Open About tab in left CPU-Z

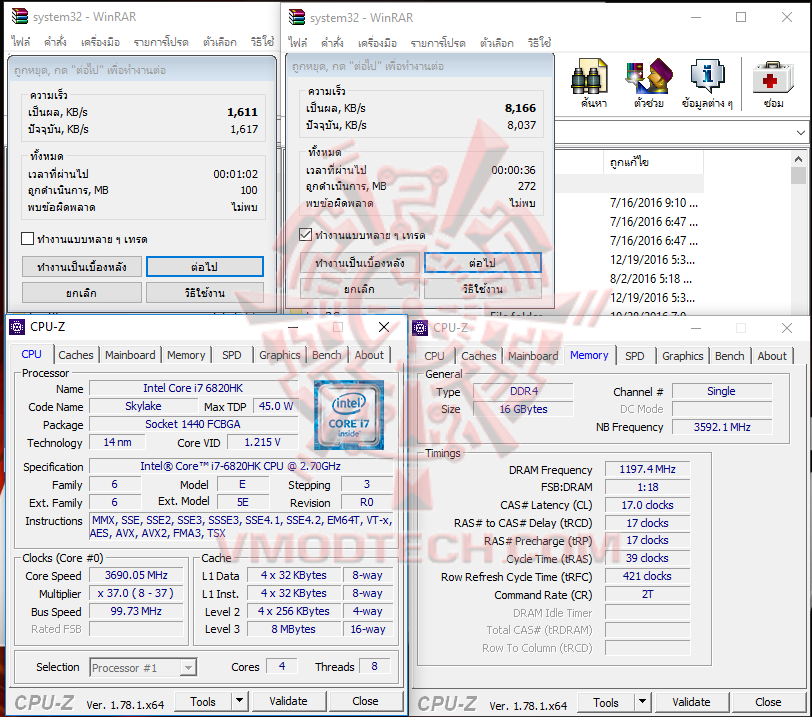[x=369, y=355]
